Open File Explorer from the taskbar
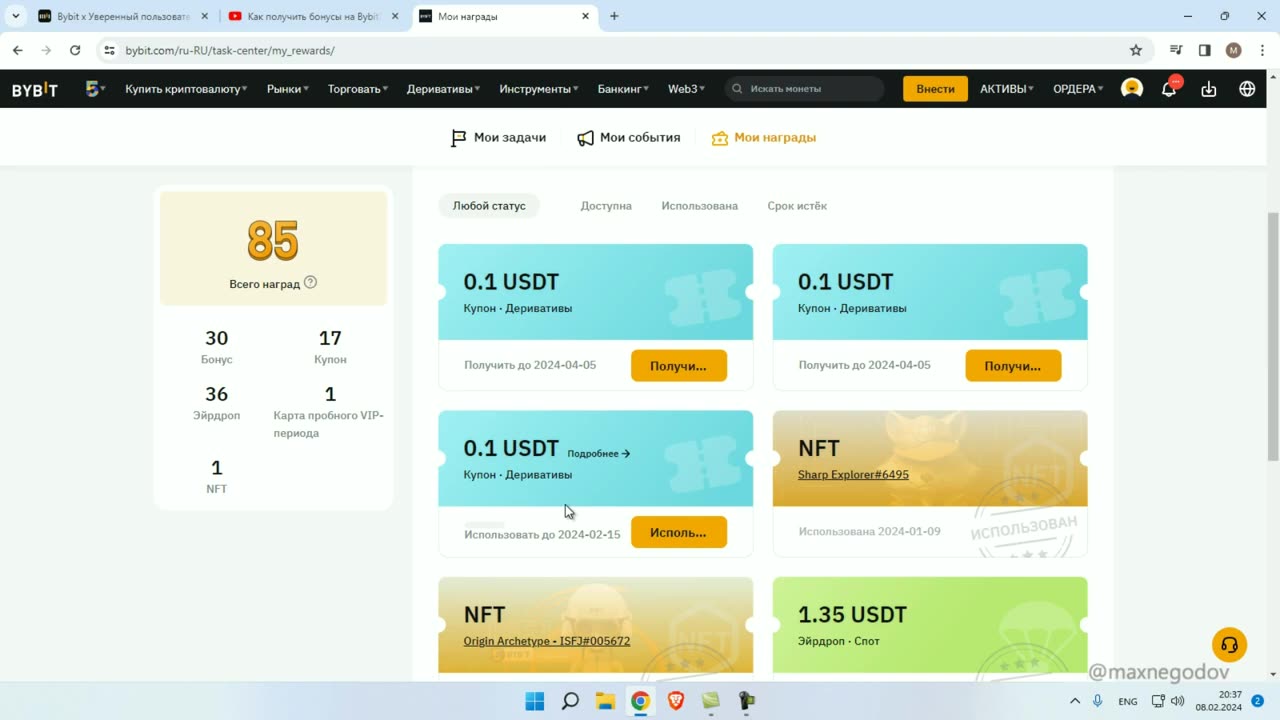Screen dimensions: 1280x720 click(605, 701)
